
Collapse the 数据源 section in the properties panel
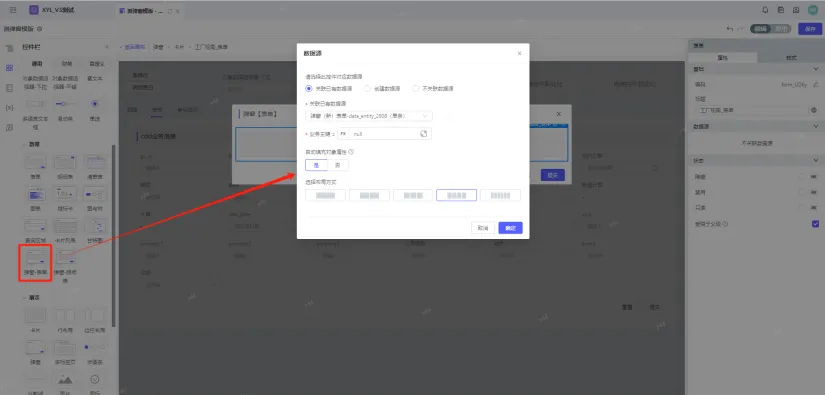(816, 126)
